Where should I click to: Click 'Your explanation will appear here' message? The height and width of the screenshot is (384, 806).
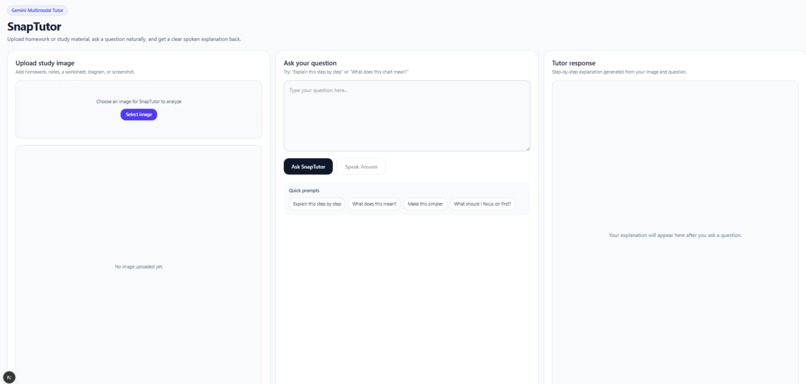click(x=675, y=235)
